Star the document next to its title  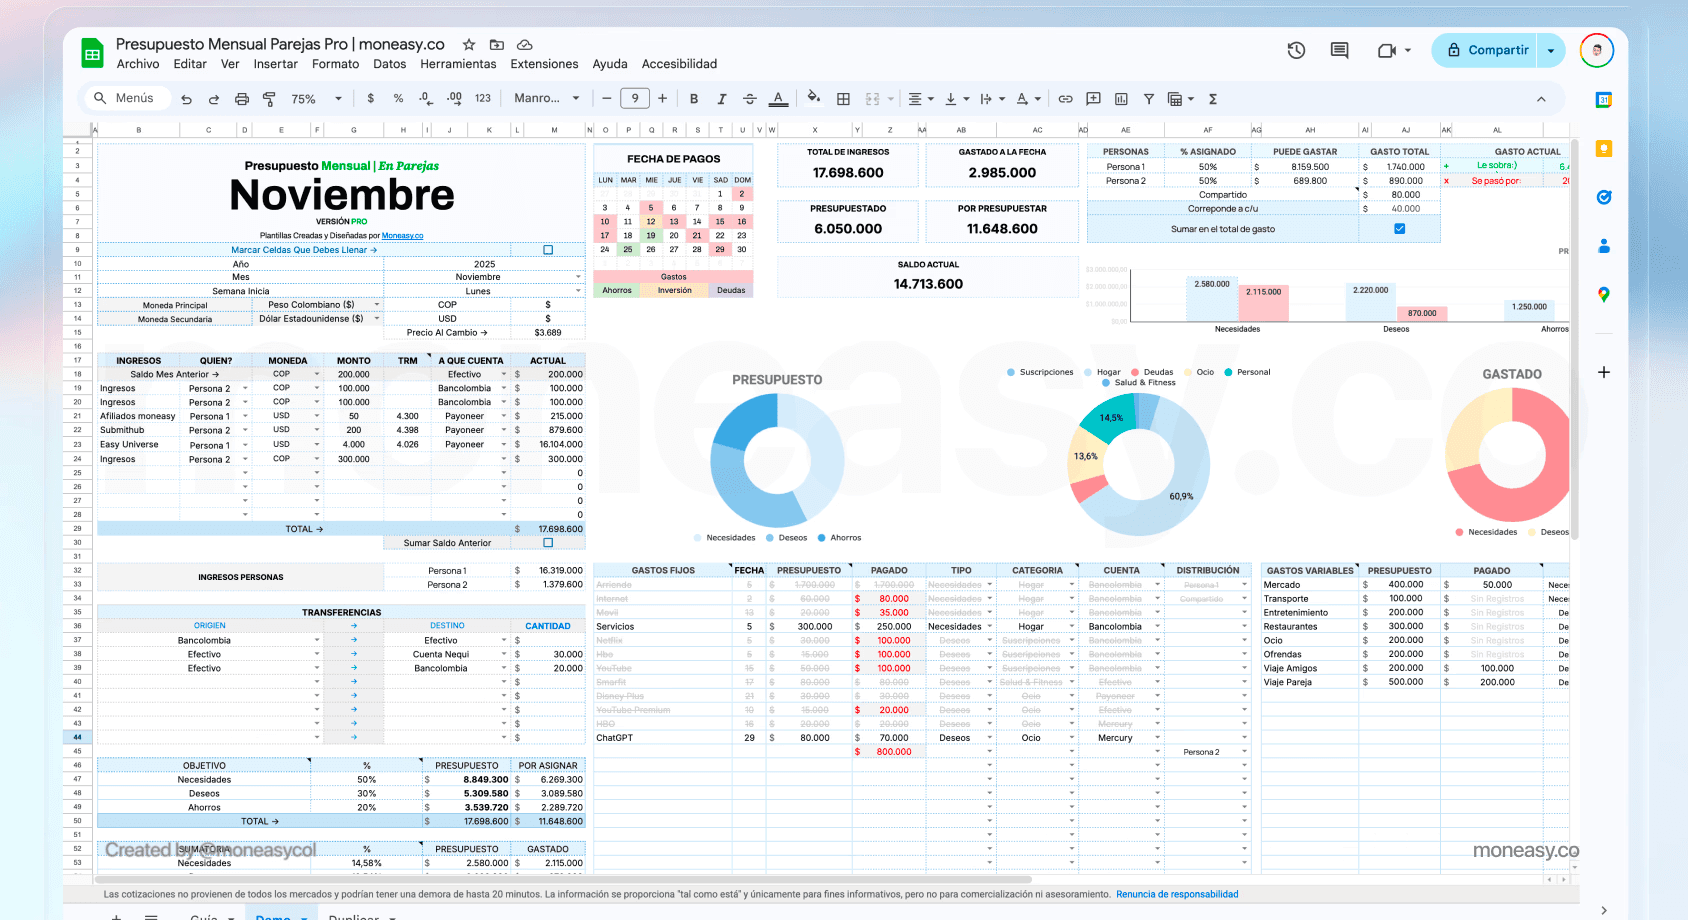[x=469, y=44]
